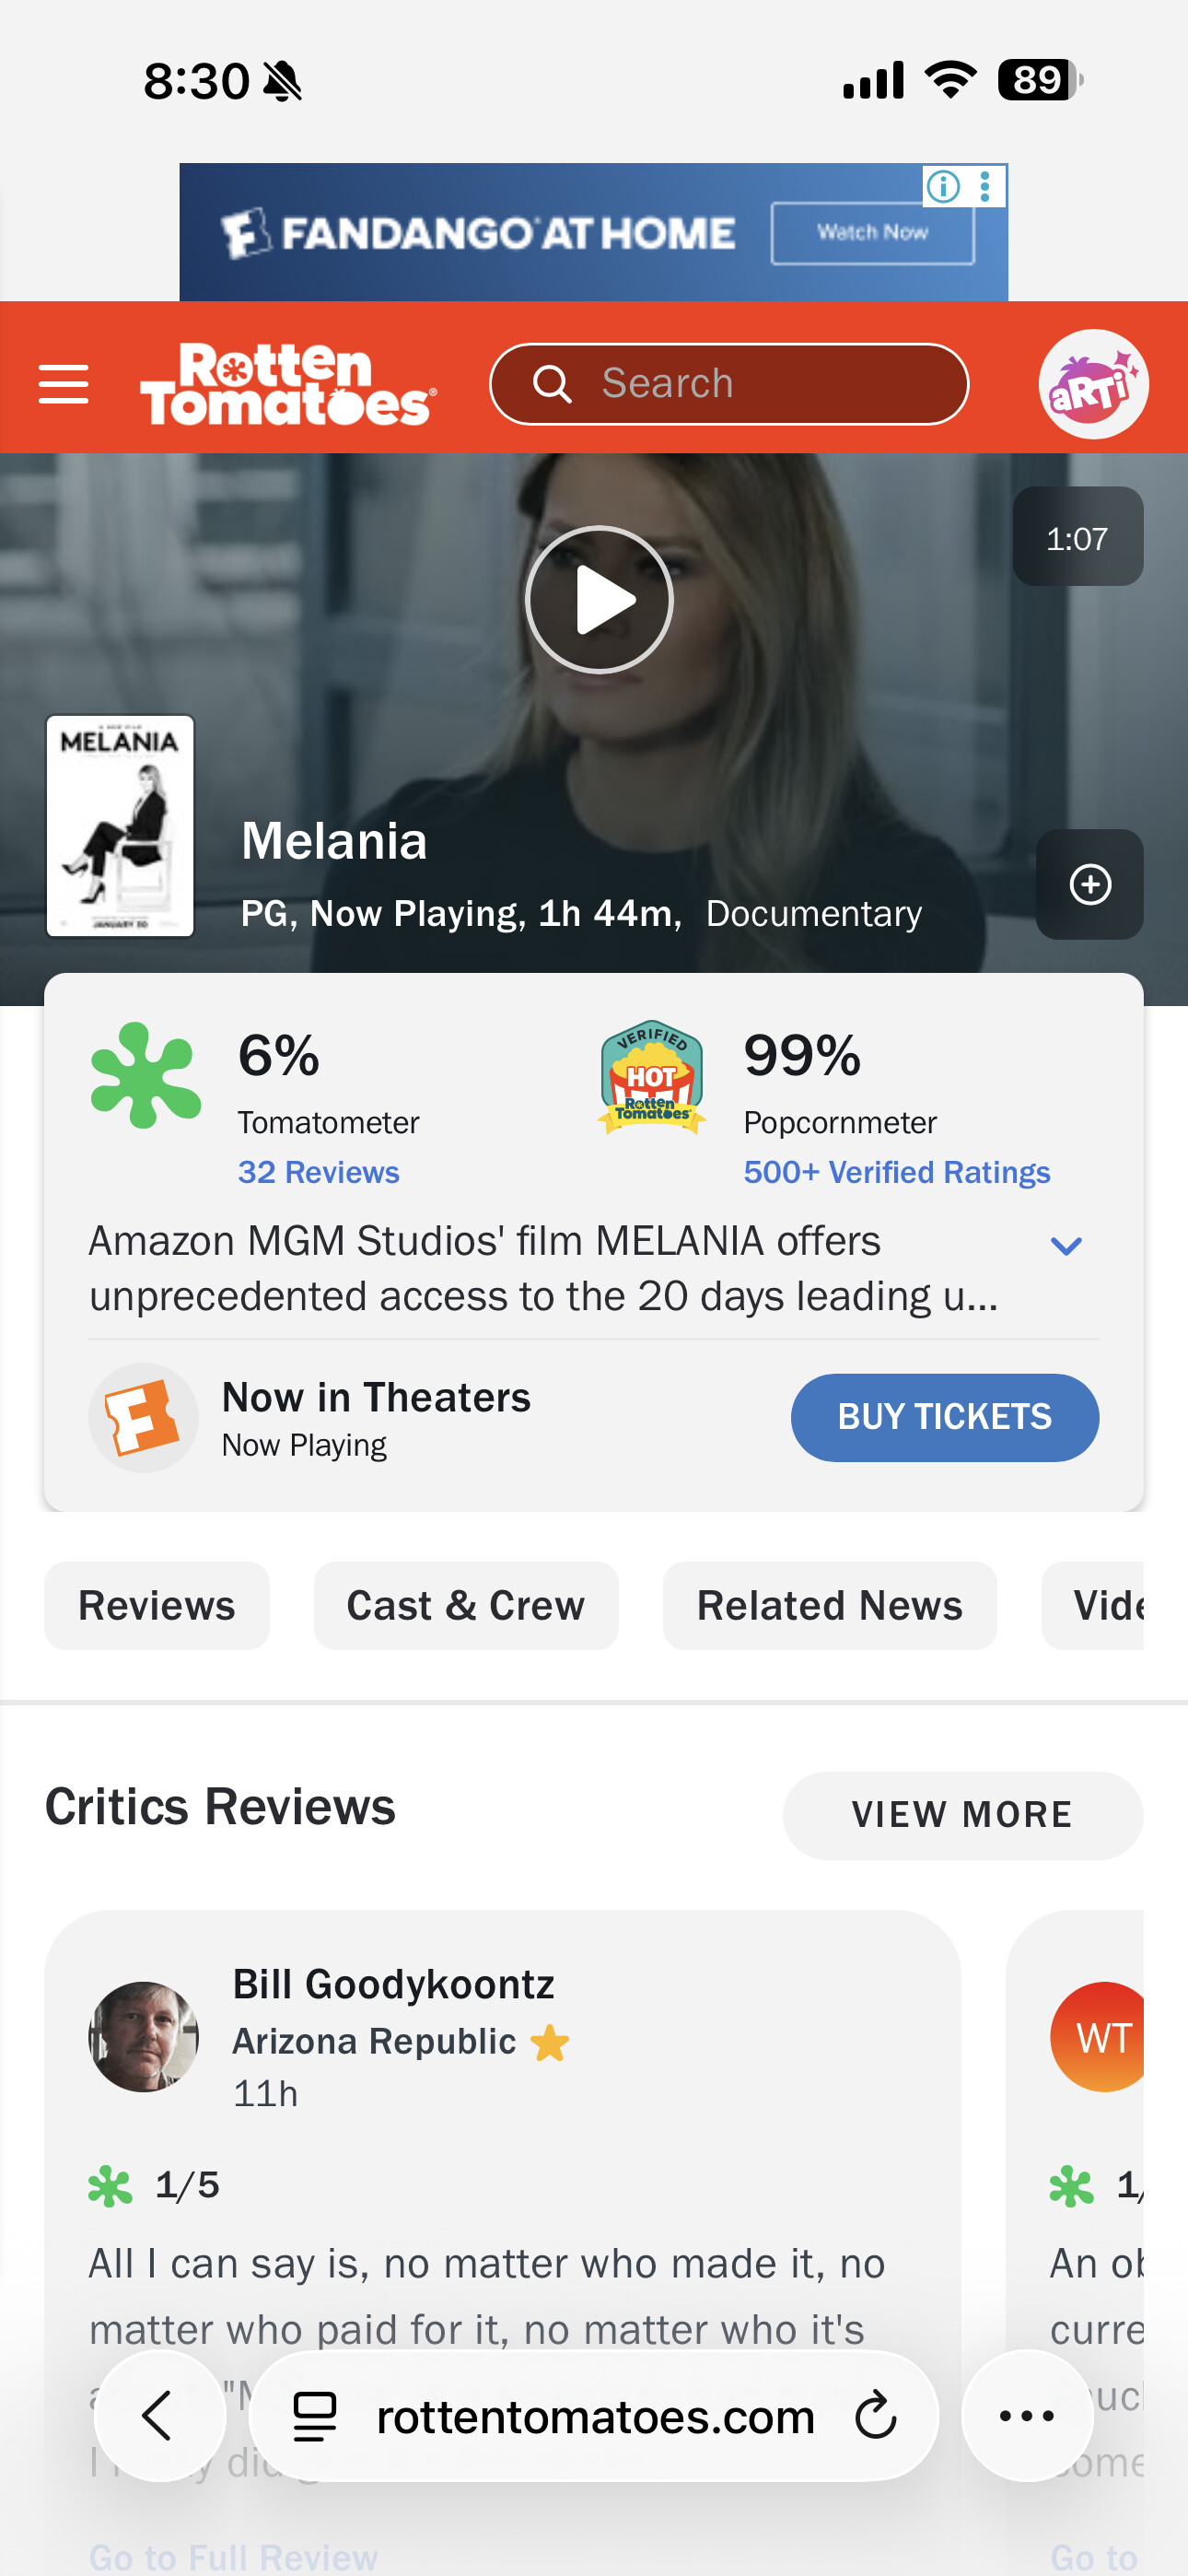Add Melania to watchlist with plus icon

pyautogui.click(x=1090, y=884)
